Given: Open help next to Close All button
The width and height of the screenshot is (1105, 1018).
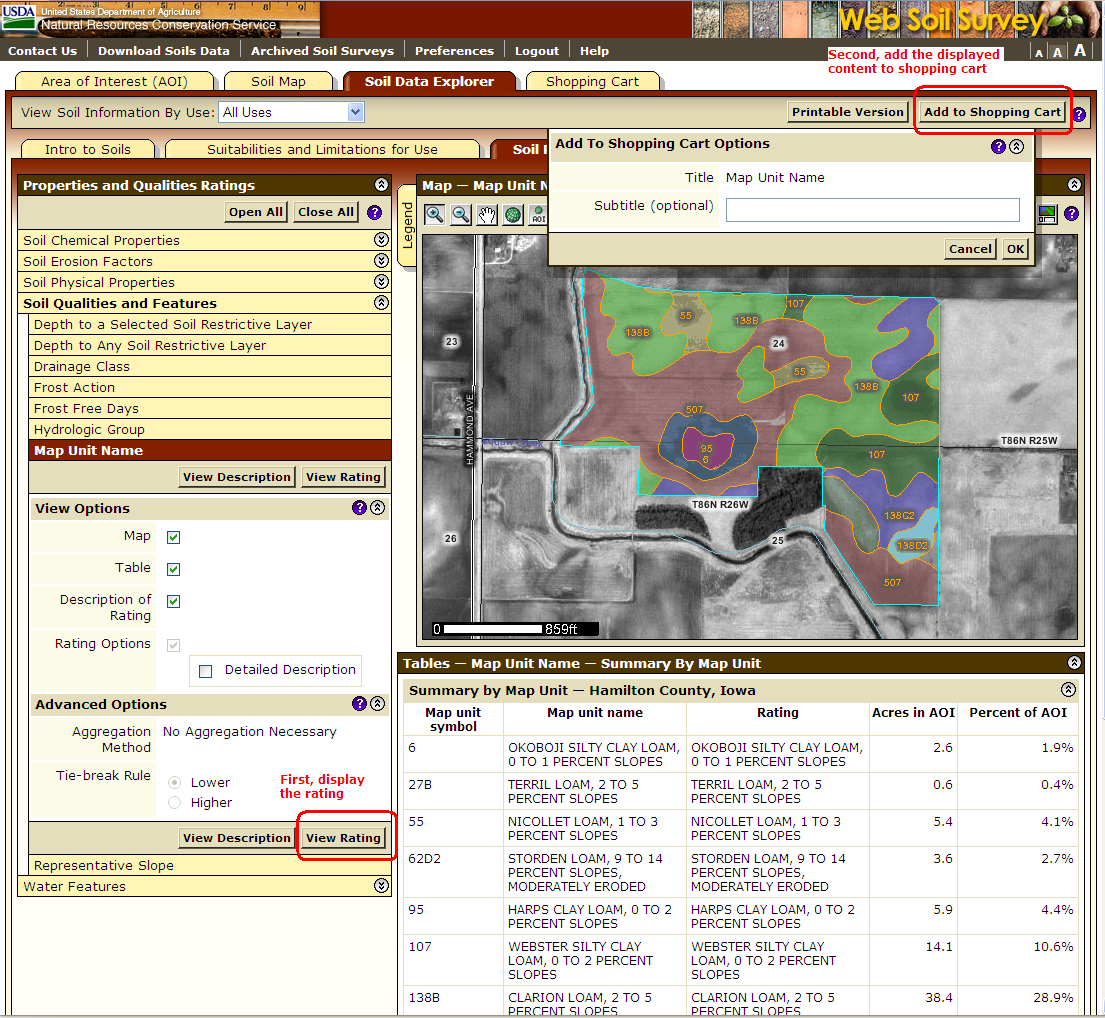Looking at the screenshot, I should point(375,212).
